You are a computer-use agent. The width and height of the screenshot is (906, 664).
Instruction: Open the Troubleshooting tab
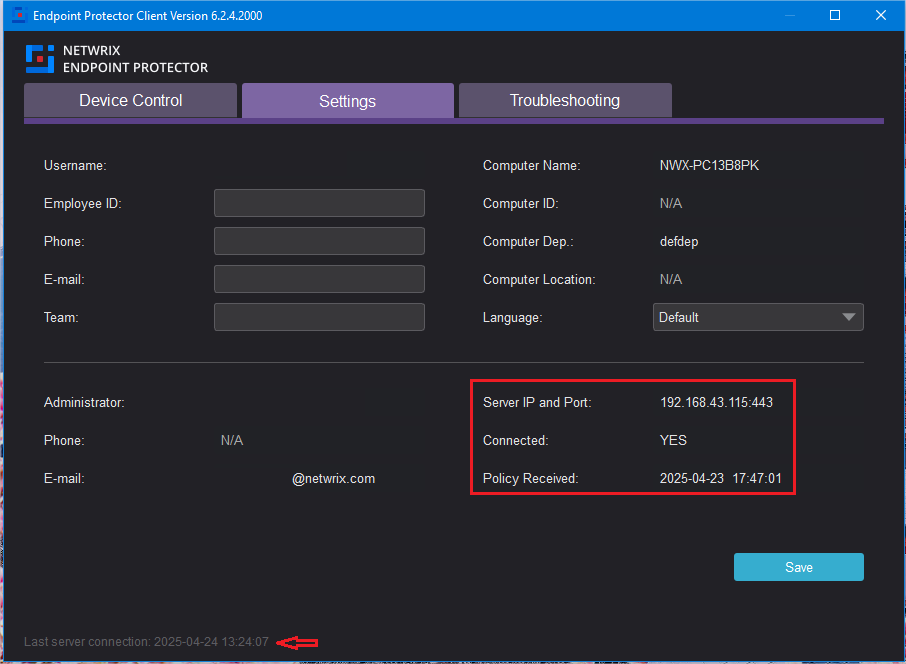564,100
